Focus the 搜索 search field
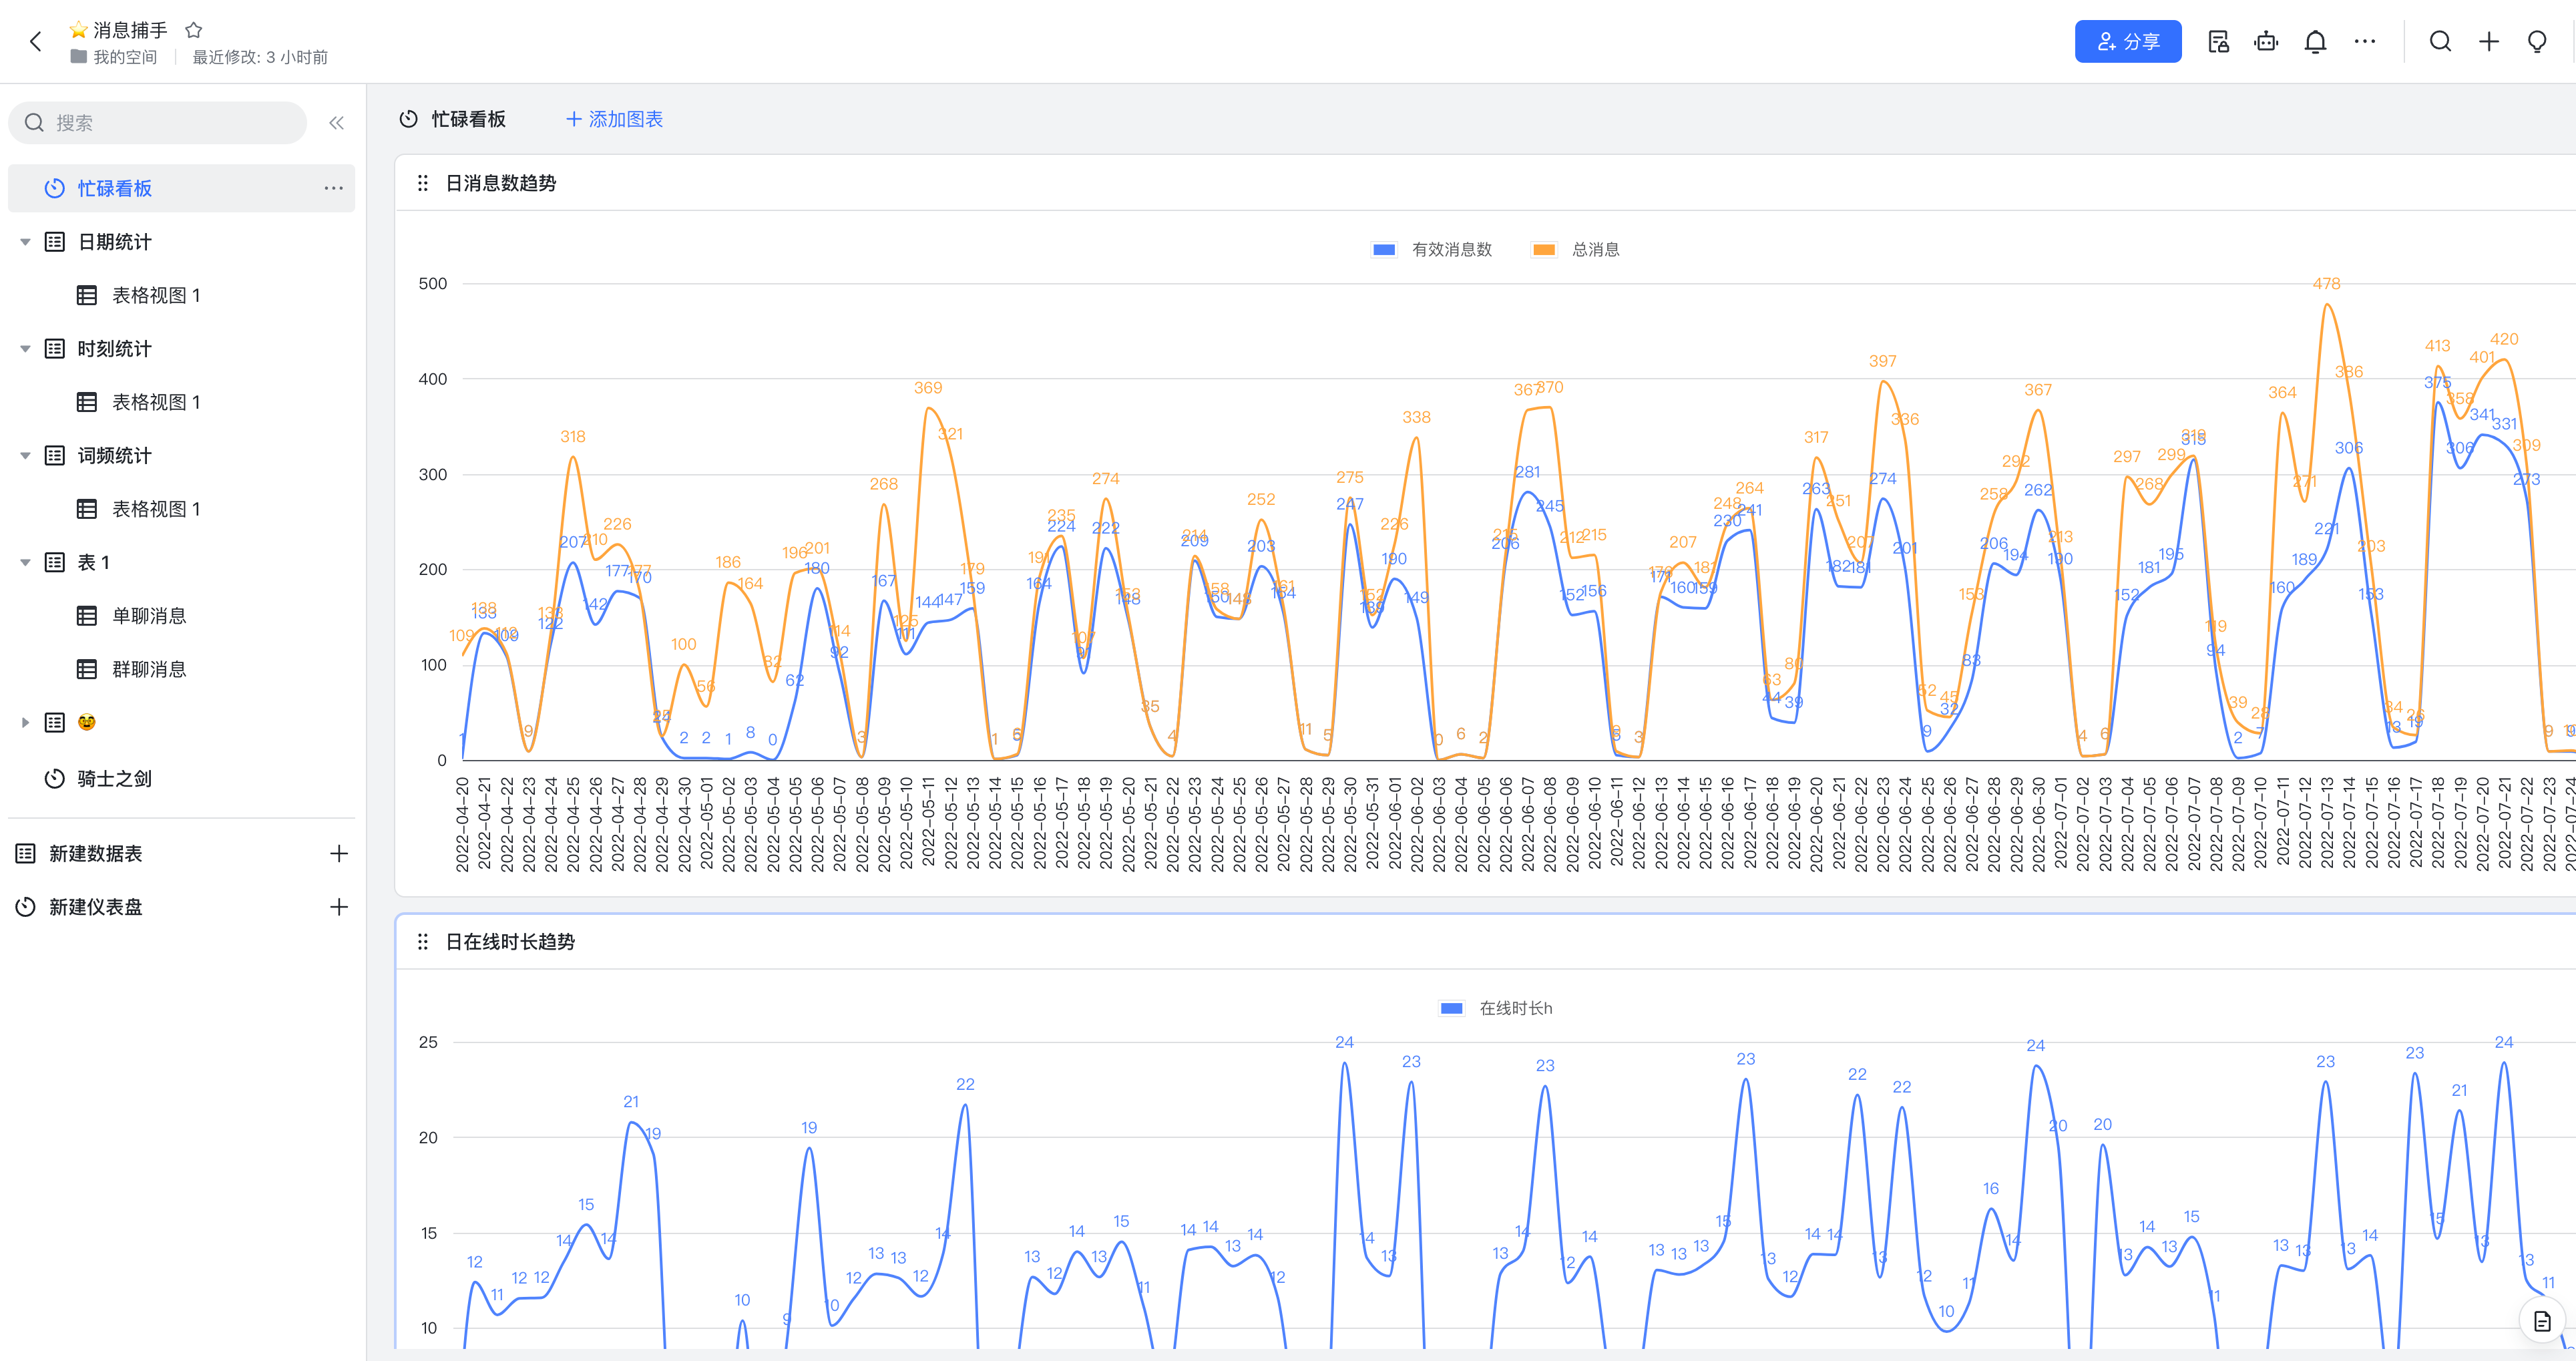 click(158, 123)
